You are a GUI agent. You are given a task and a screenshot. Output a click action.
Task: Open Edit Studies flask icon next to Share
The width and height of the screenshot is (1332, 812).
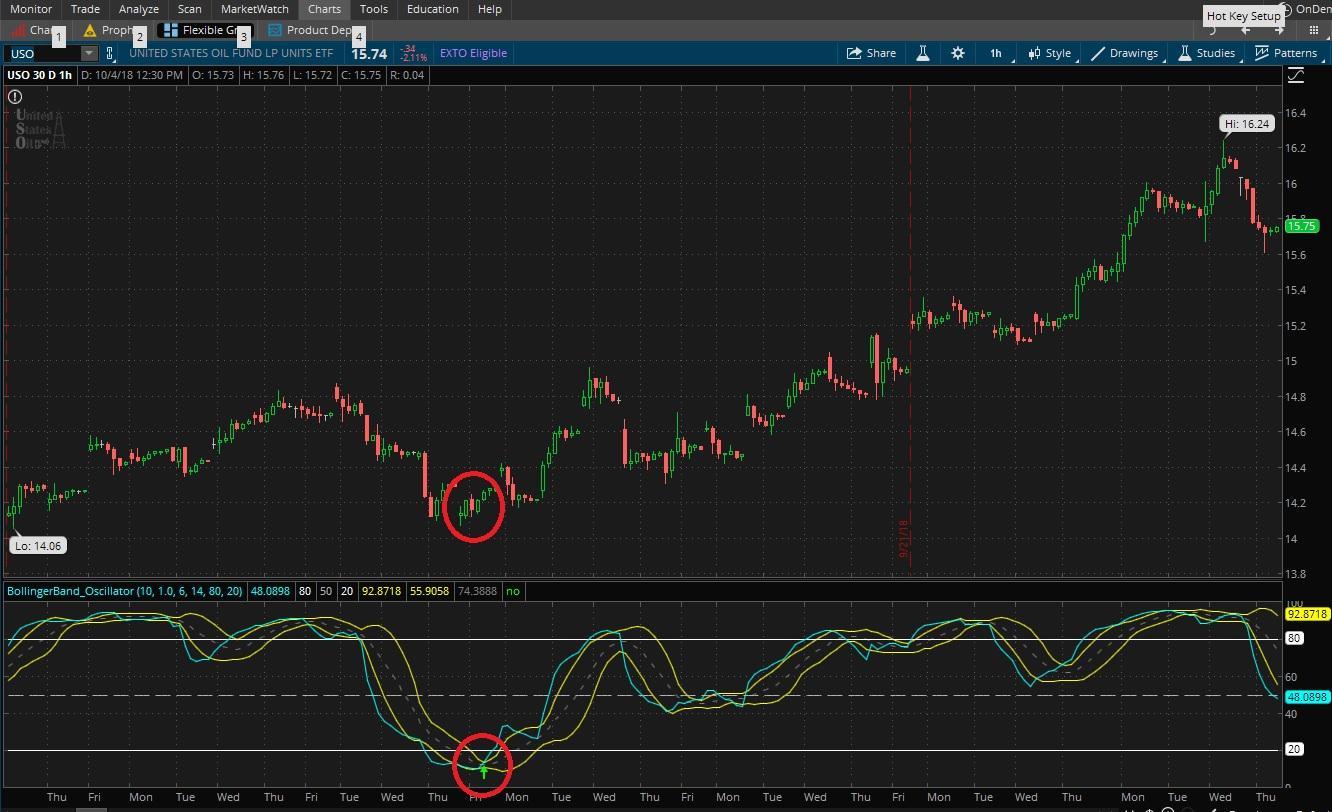pyautogui.click(x=923, y=53)
